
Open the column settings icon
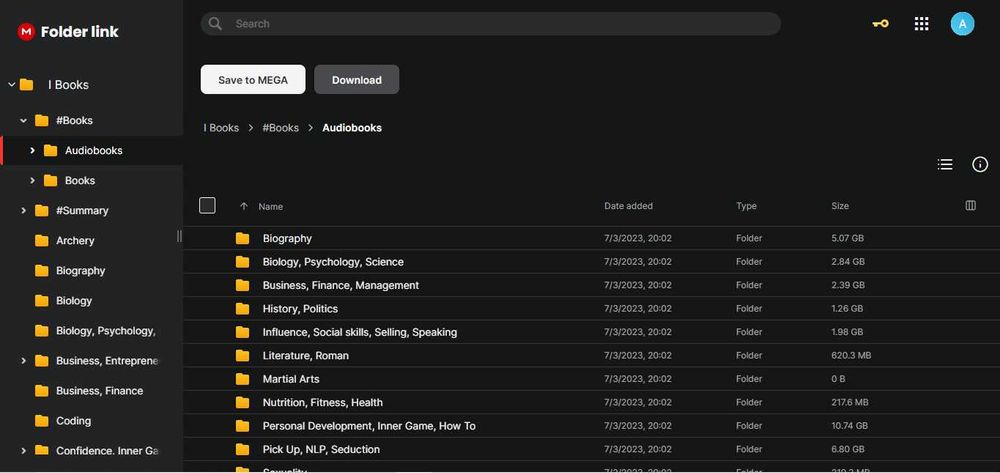point(970,206)
